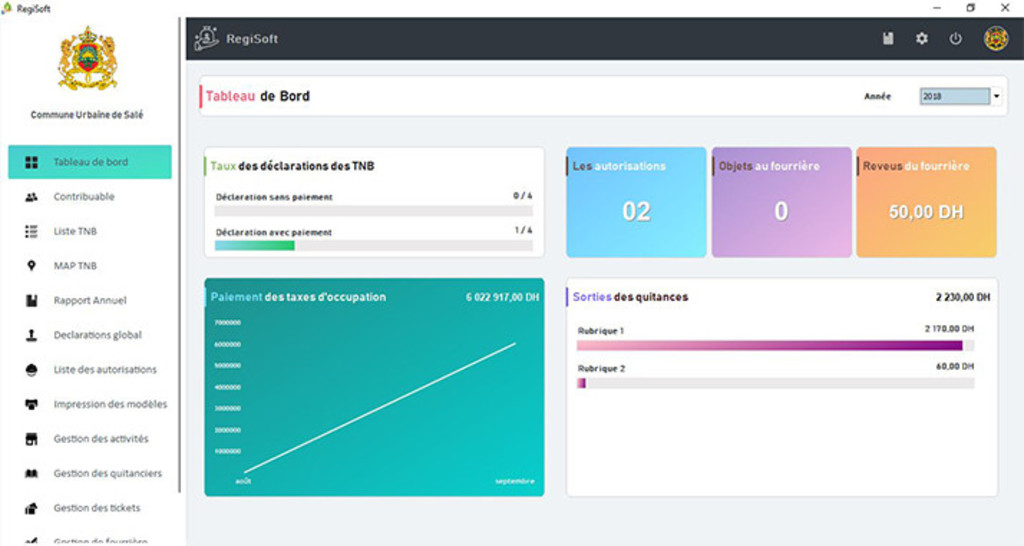The image size is (1024, 546).
Task: Click the Revenus du fourrière card
Action: 926,202
